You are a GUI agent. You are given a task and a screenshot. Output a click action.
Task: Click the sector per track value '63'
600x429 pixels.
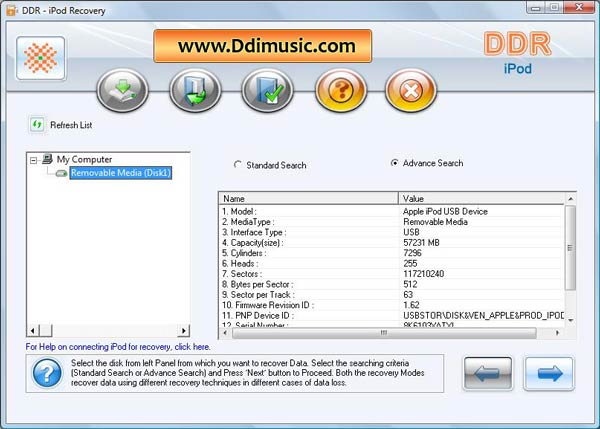point(408,295)
